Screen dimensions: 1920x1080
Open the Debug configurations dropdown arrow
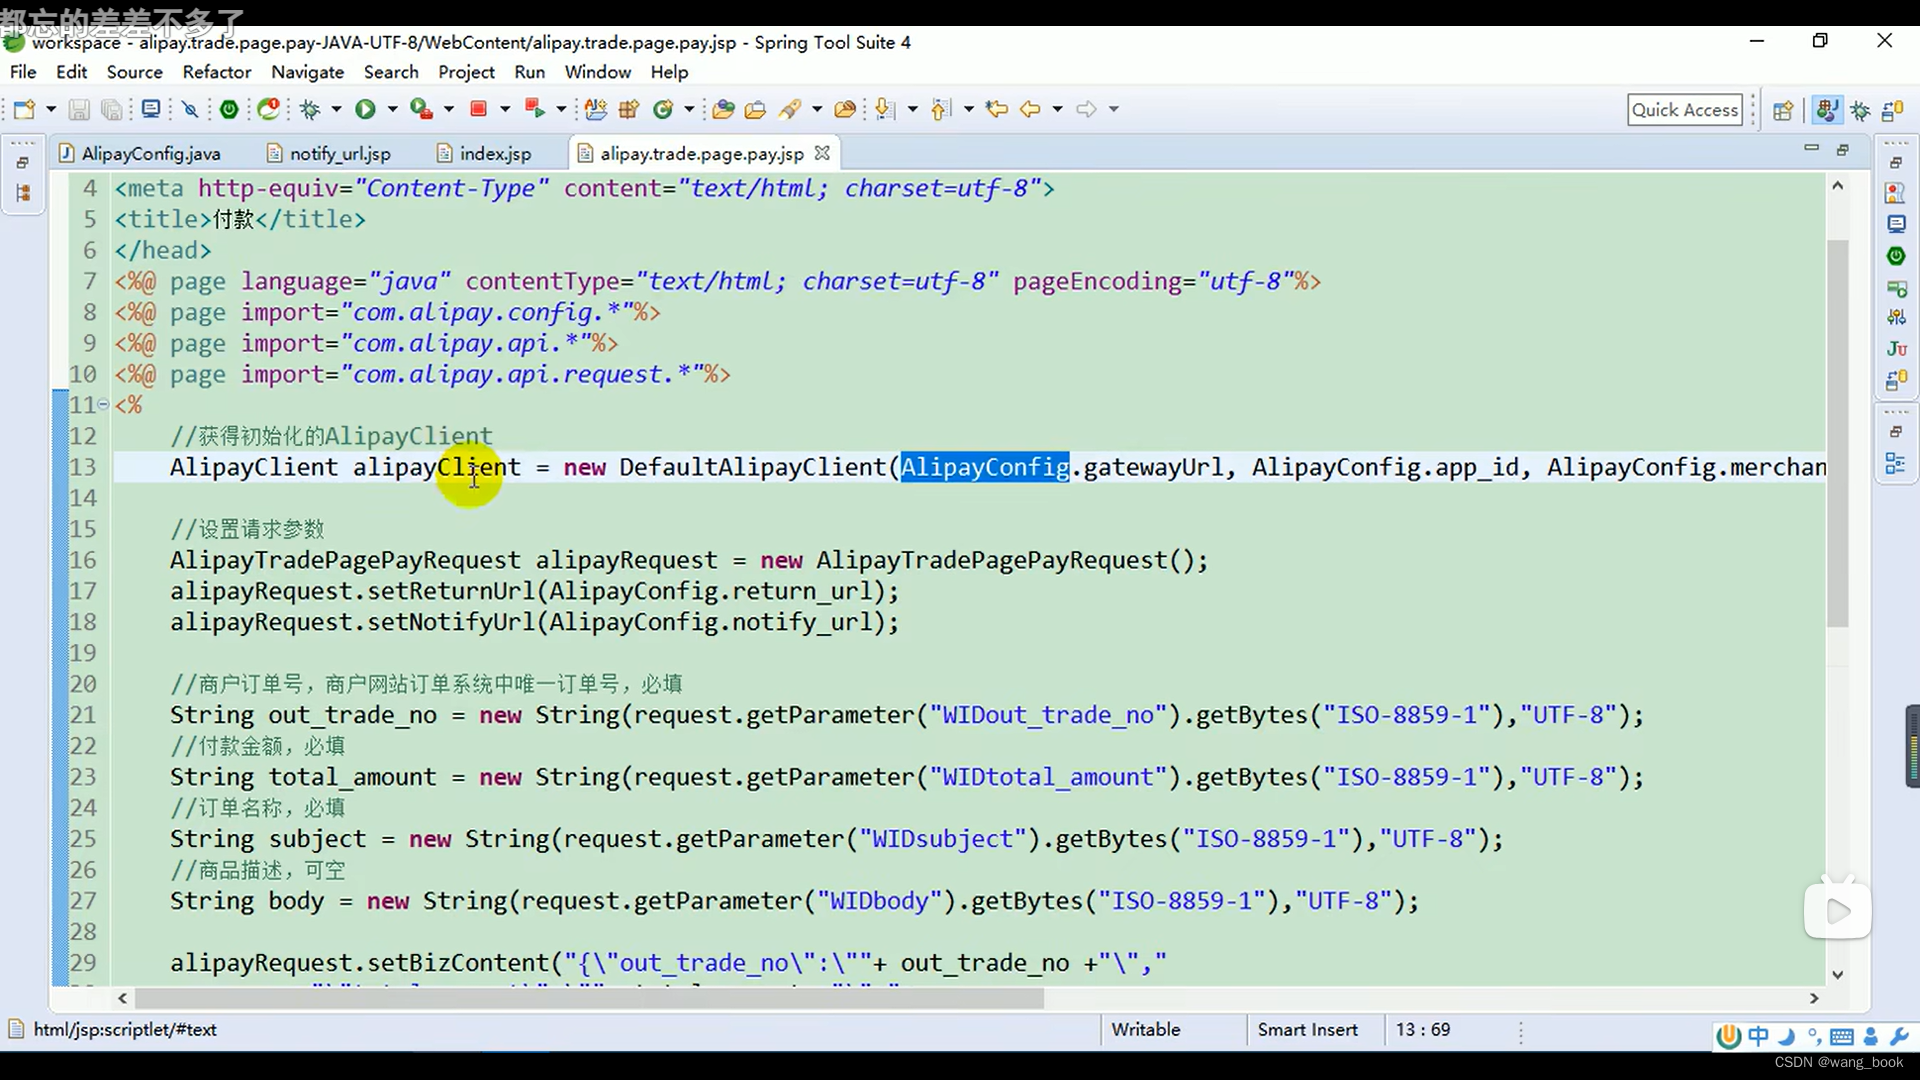point(336,109)
